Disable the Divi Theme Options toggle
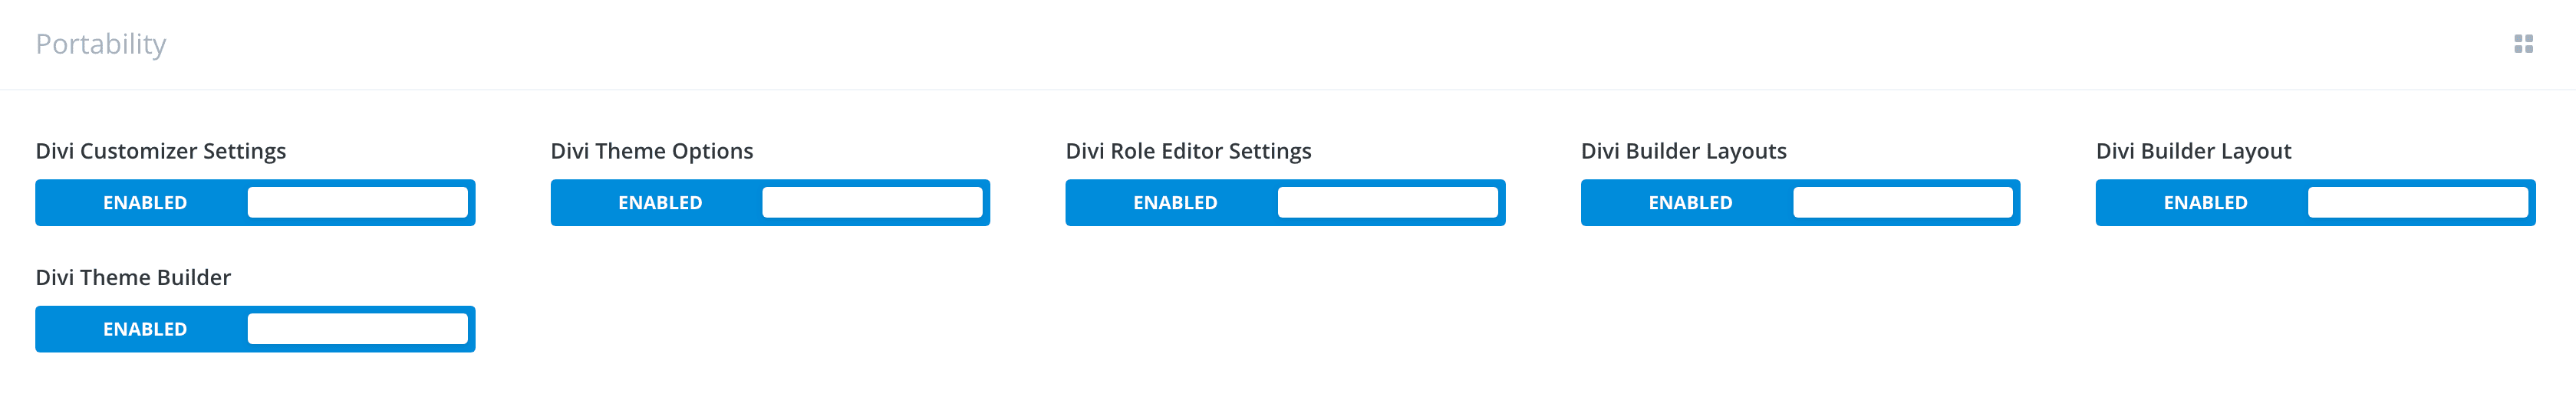The height and width of the screenshot is (400, 2576). click(x=770, y=203)
